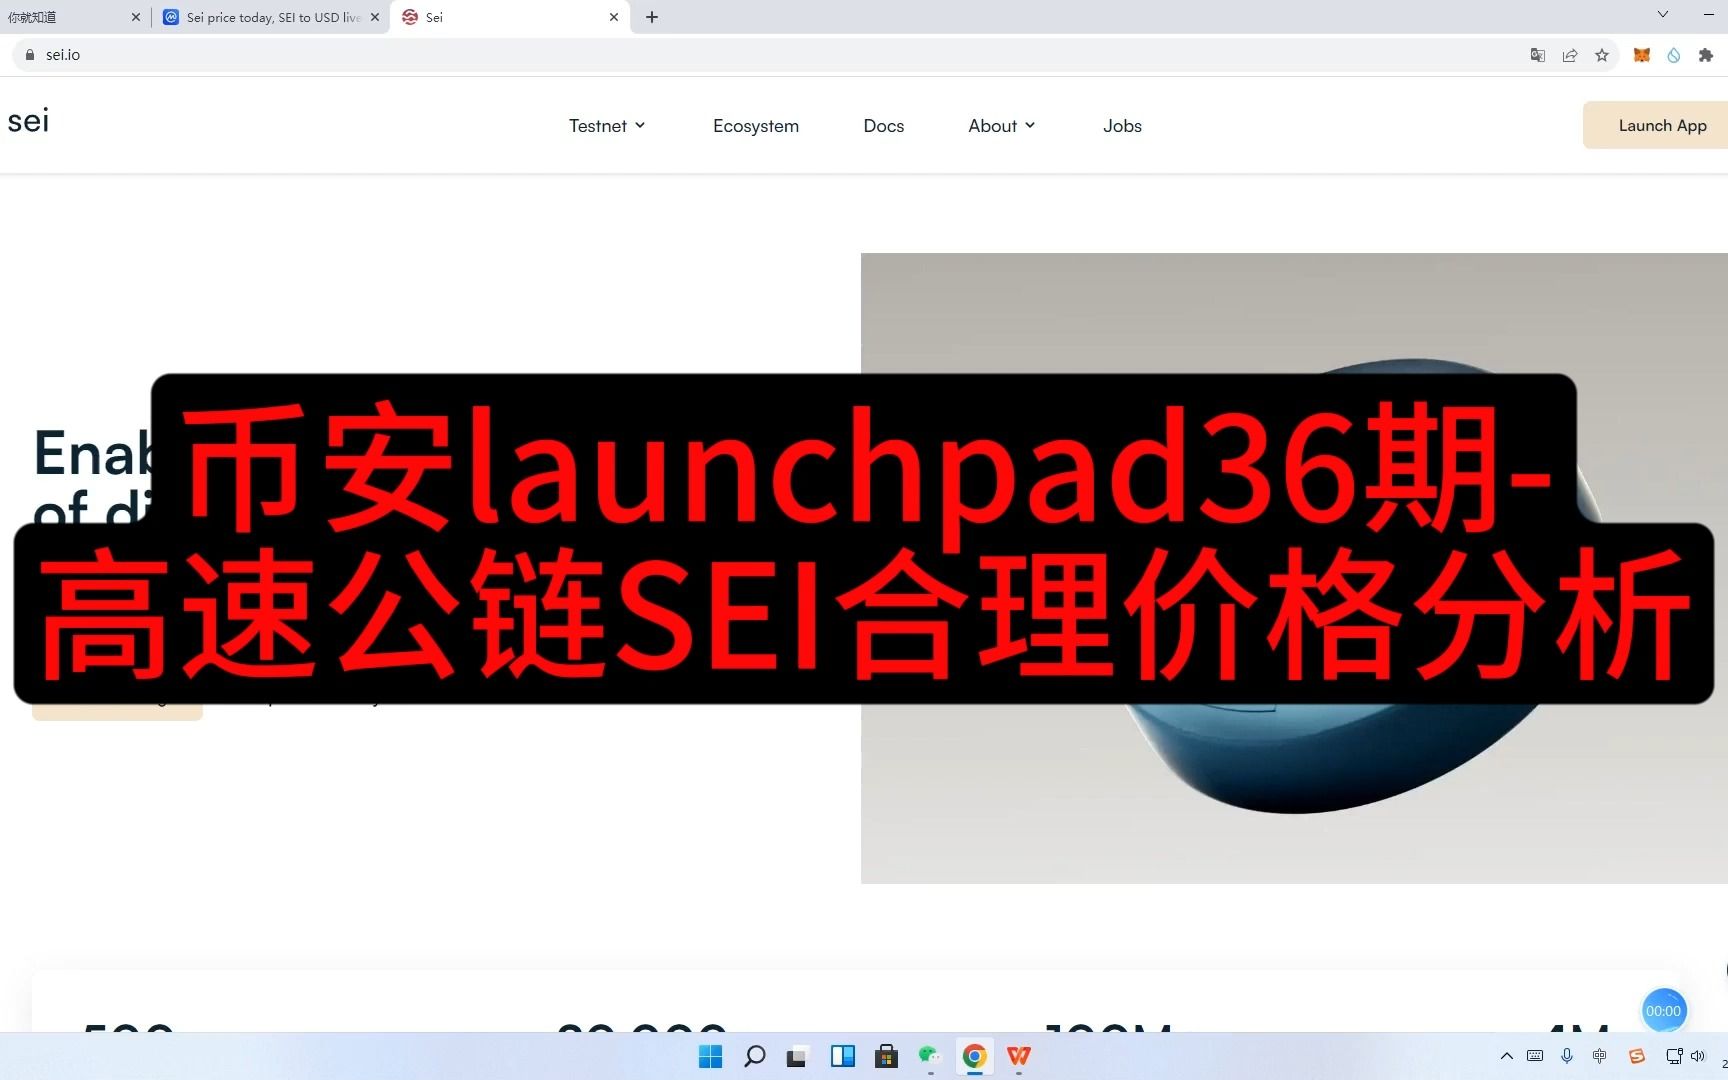Open taskbar Search magnifier
Image resolution: width=1728 pixels, height=1080 pixels.
[x=755, y=1056]
